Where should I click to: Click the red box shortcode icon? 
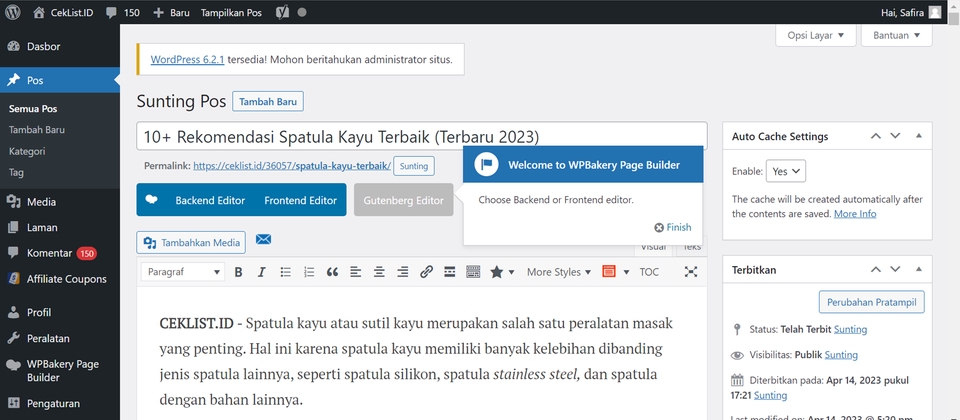(609, 272)
